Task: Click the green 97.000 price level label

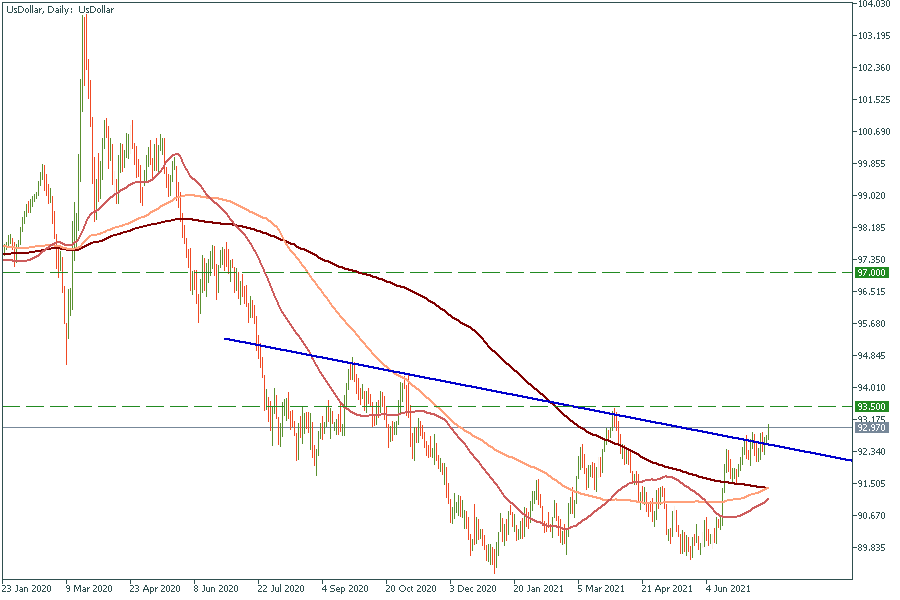Action: click(872, 272)
